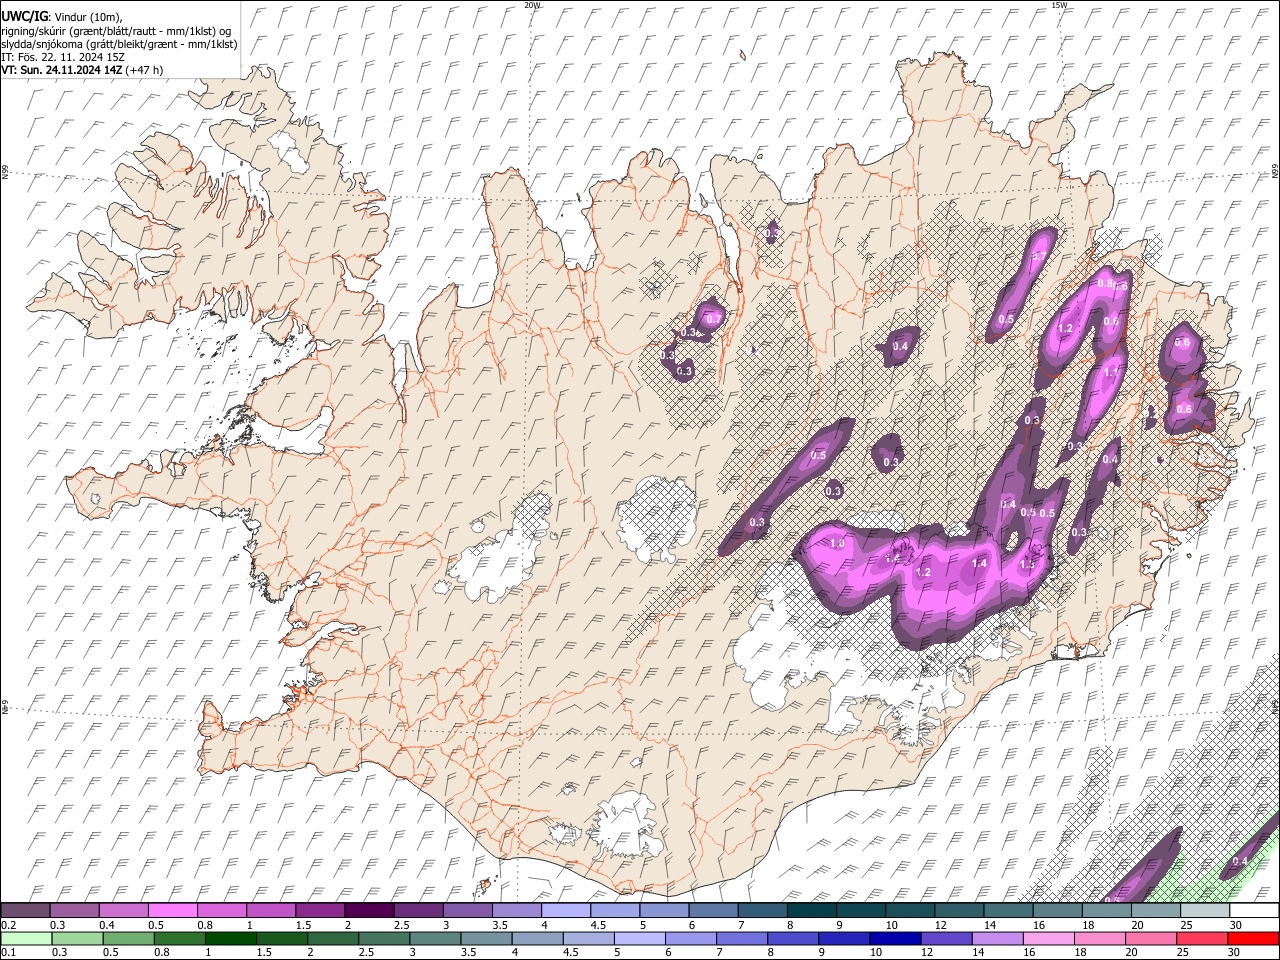Select the upper legend swatch labeled 1.5
The height and width of the screenshot is (960, 1280).
coord(320,910)
